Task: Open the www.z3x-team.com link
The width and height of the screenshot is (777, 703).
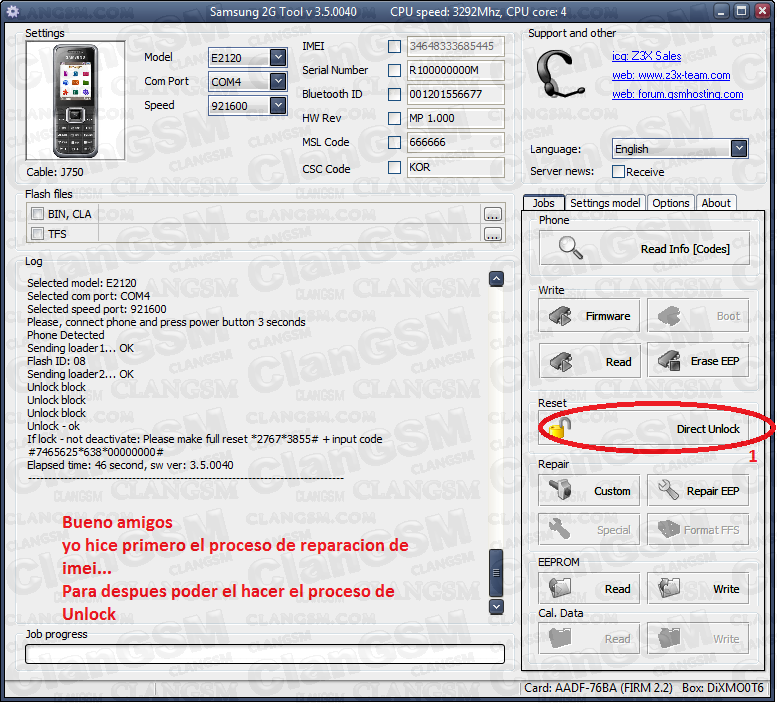Action: 671,75
